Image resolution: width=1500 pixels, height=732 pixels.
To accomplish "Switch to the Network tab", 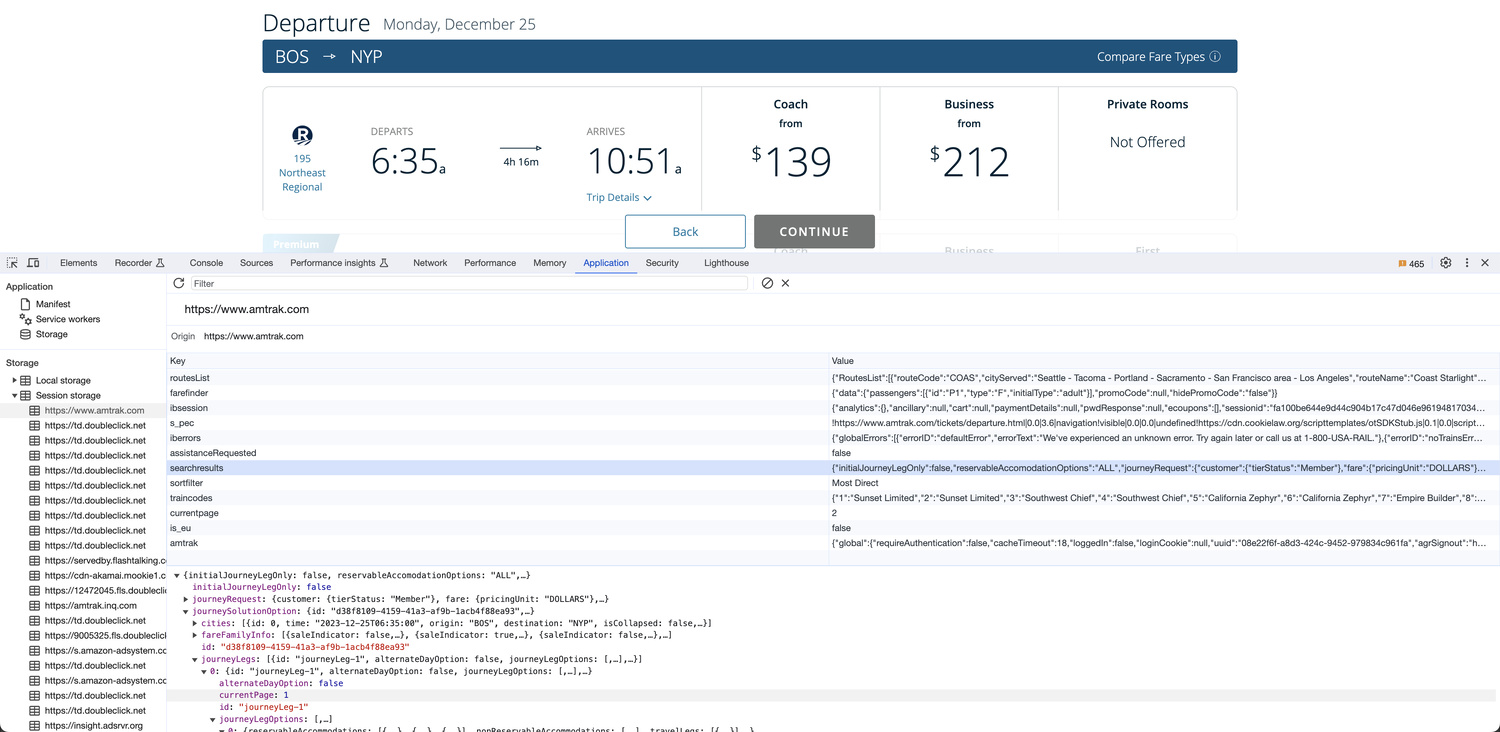I will point(430,263).
